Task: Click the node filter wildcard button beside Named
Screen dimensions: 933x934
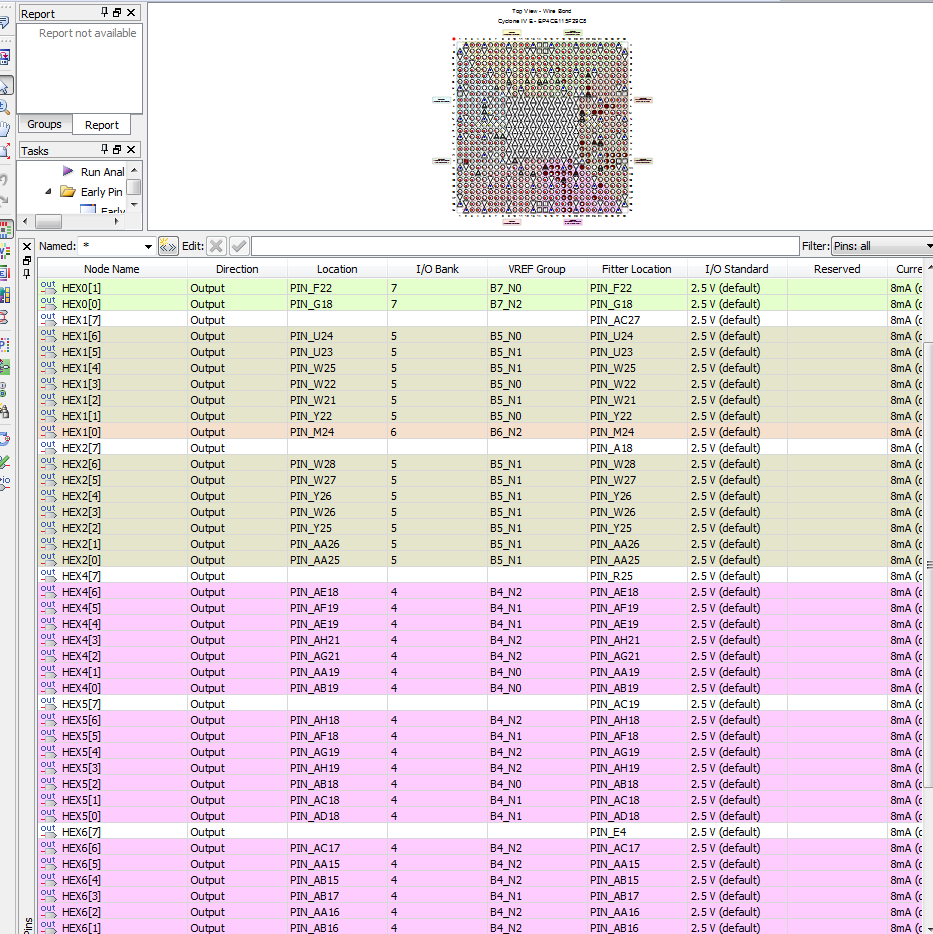Action: pos(168,246)
